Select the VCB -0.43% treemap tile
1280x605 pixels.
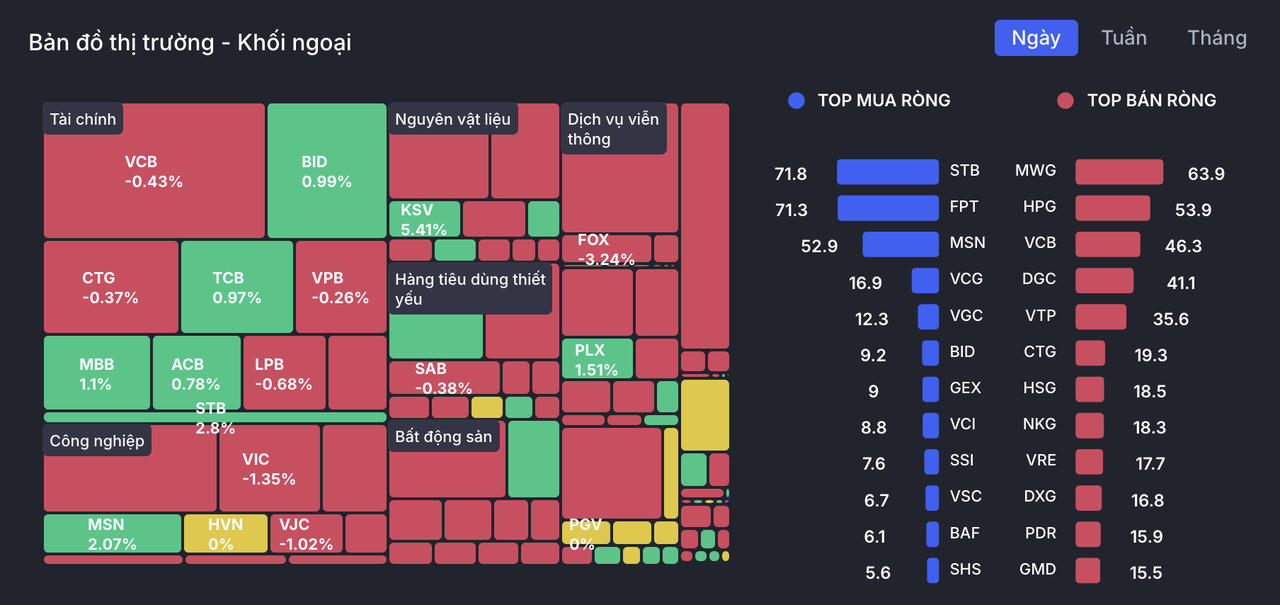[154, 171]
